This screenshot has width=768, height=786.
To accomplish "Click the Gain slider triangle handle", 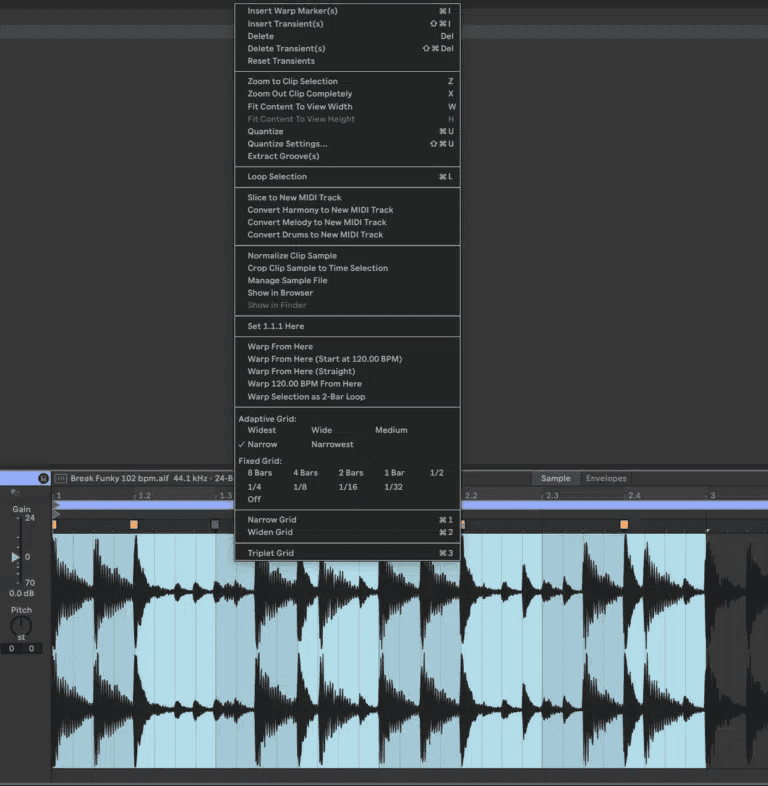I will (15, 557).
